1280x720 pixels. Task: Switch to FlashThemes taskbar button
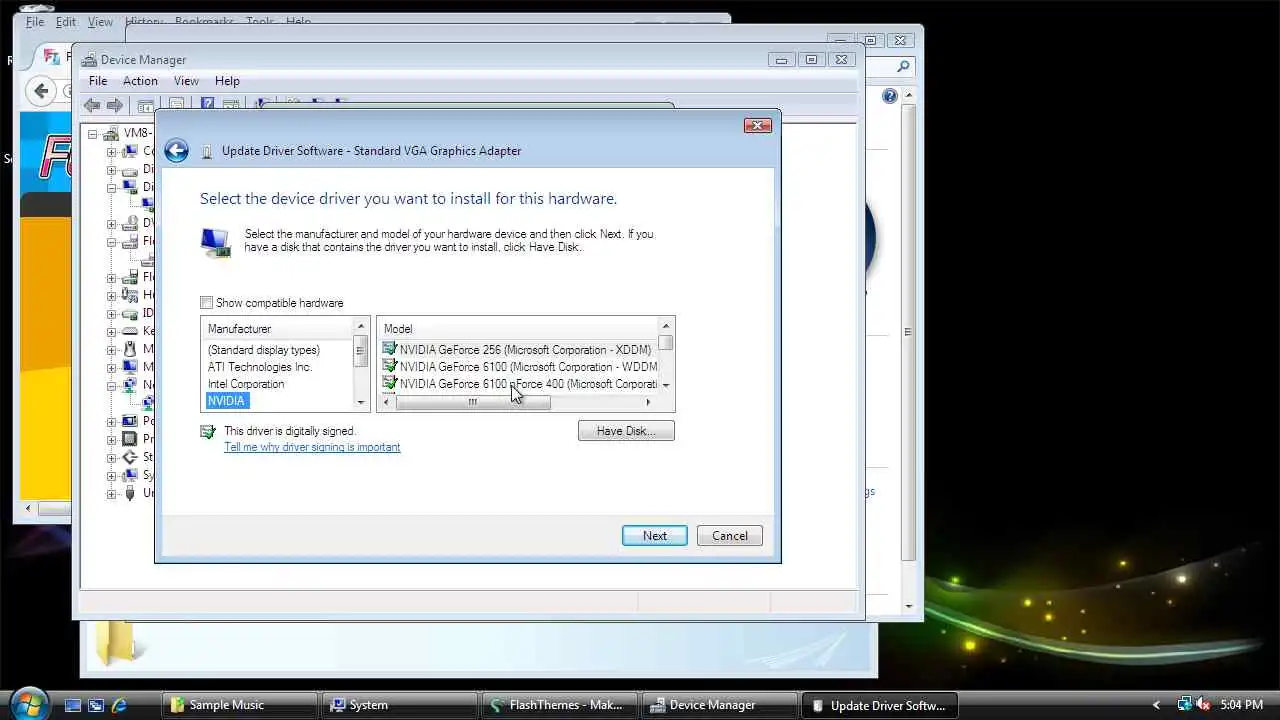coord(560,705)
